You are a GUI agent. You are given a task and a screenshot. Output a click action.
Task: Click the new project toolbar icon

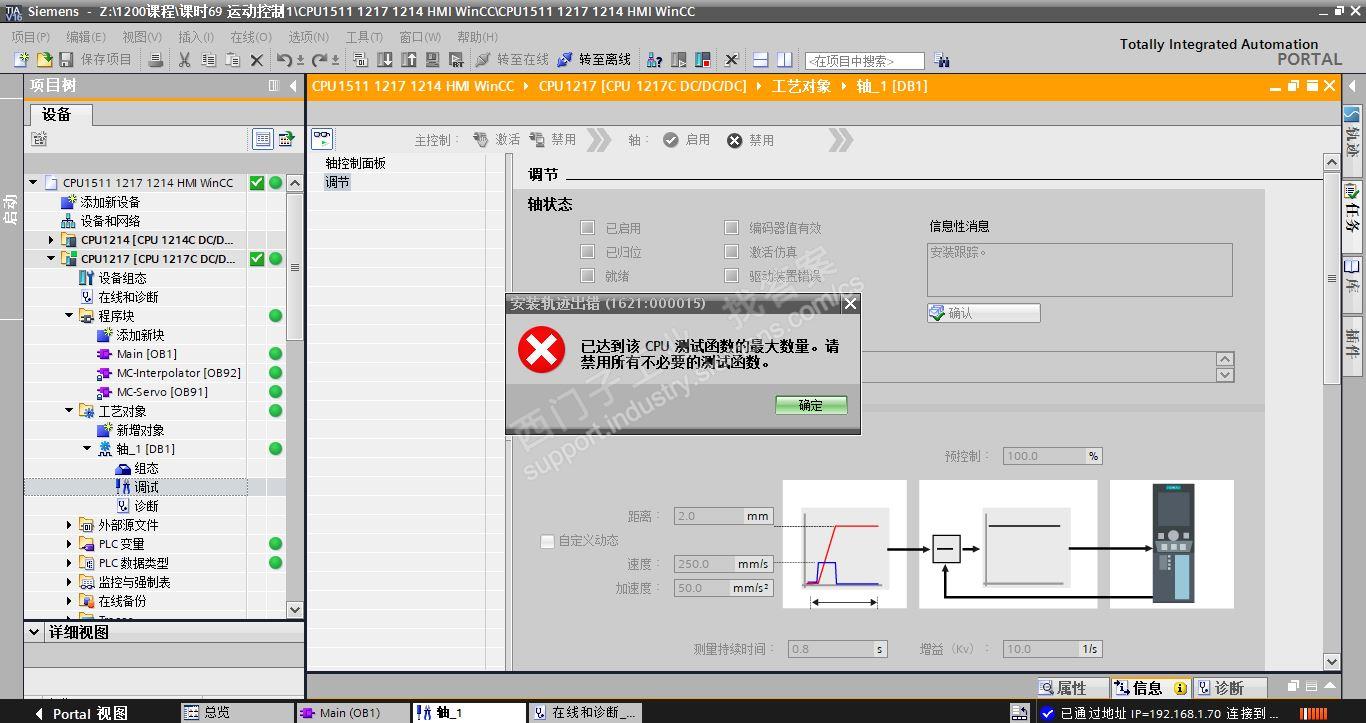click(21, 60)
